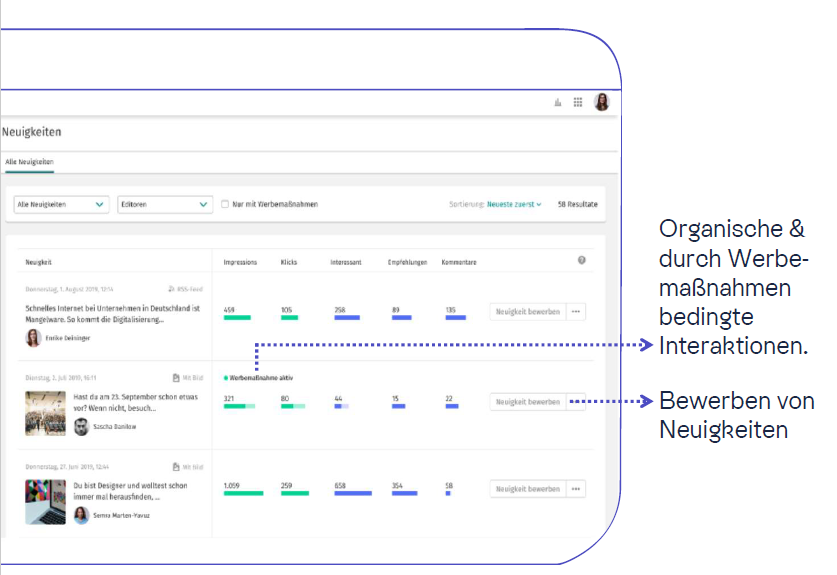This screenshot has height=575, width=837.
Task: Click Enrike Deisinger's author avatar
Action: point(34,338)
